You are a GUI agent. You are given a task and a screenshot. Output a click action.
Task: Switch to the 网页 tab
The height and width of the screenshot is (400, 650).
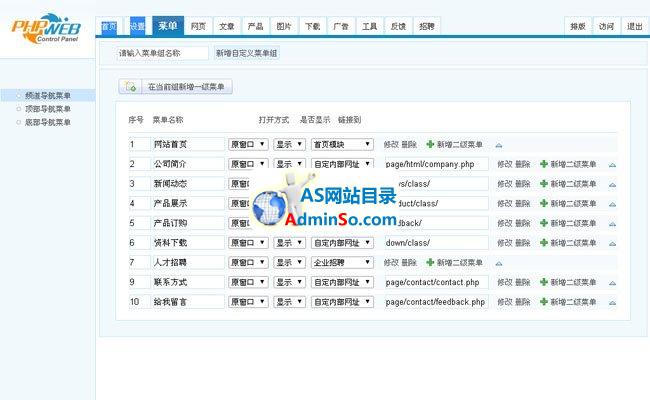198,27
